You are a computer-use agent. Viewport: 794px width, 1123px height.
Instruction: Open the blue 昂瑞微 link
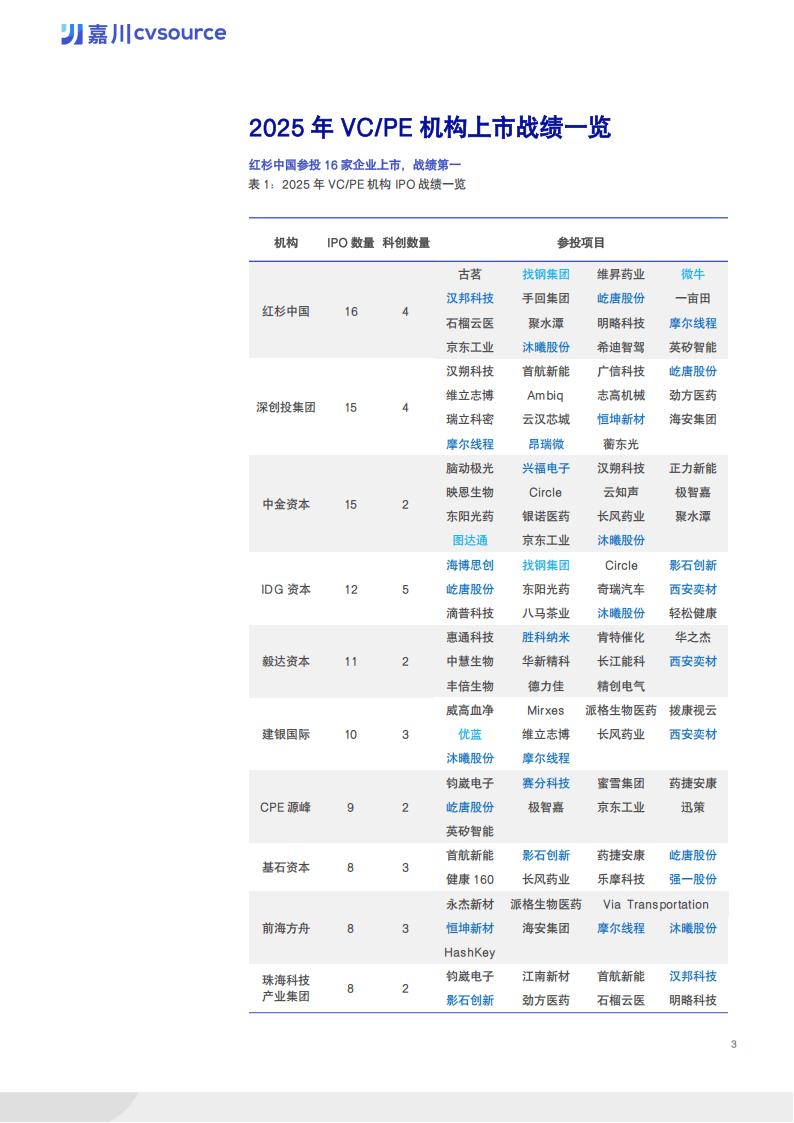point(545,444)
